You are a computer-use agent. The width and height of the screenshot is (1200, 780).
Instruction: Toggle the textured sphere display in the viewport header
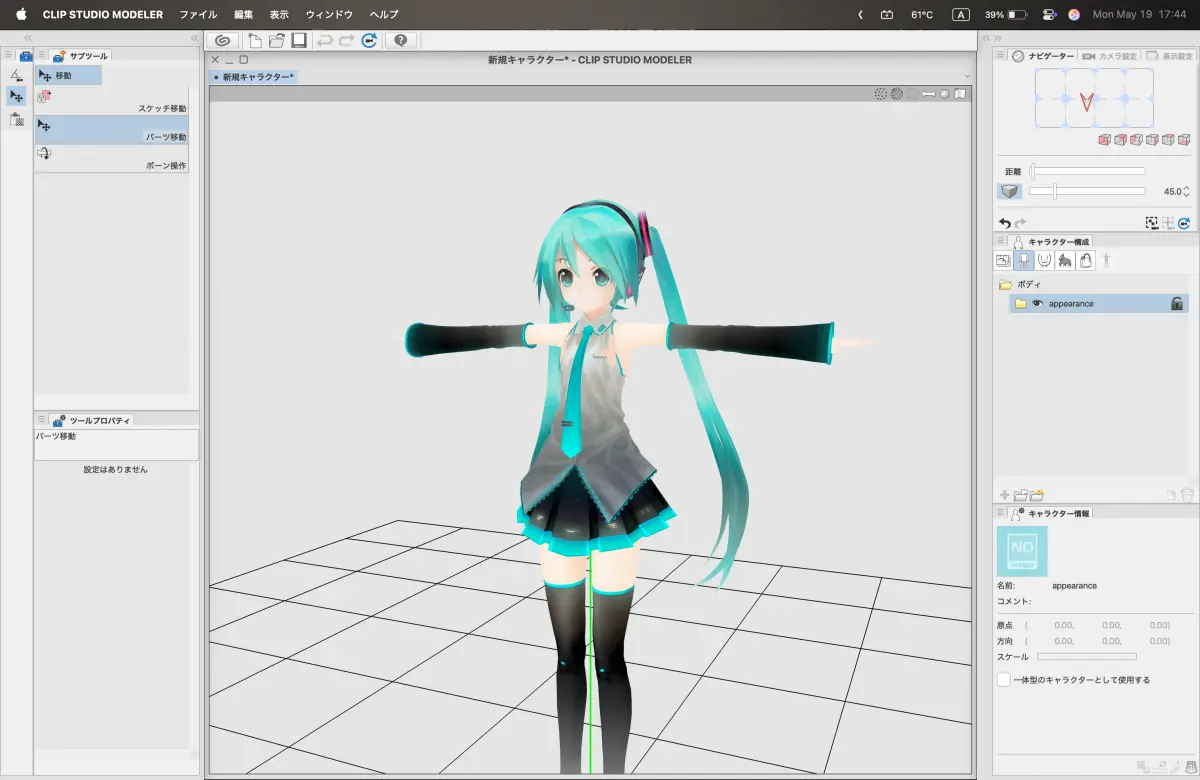(x=897, y=94)
